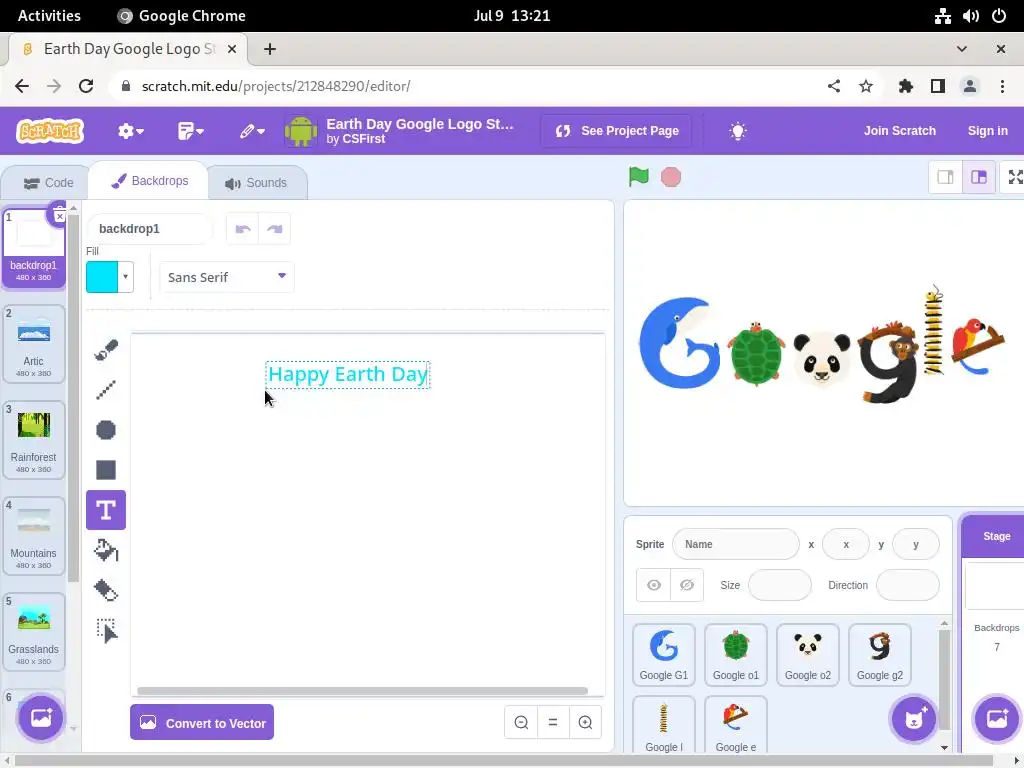The image size is (1024, 768).
Task: Select the Line tool
Action: point(106,390)
